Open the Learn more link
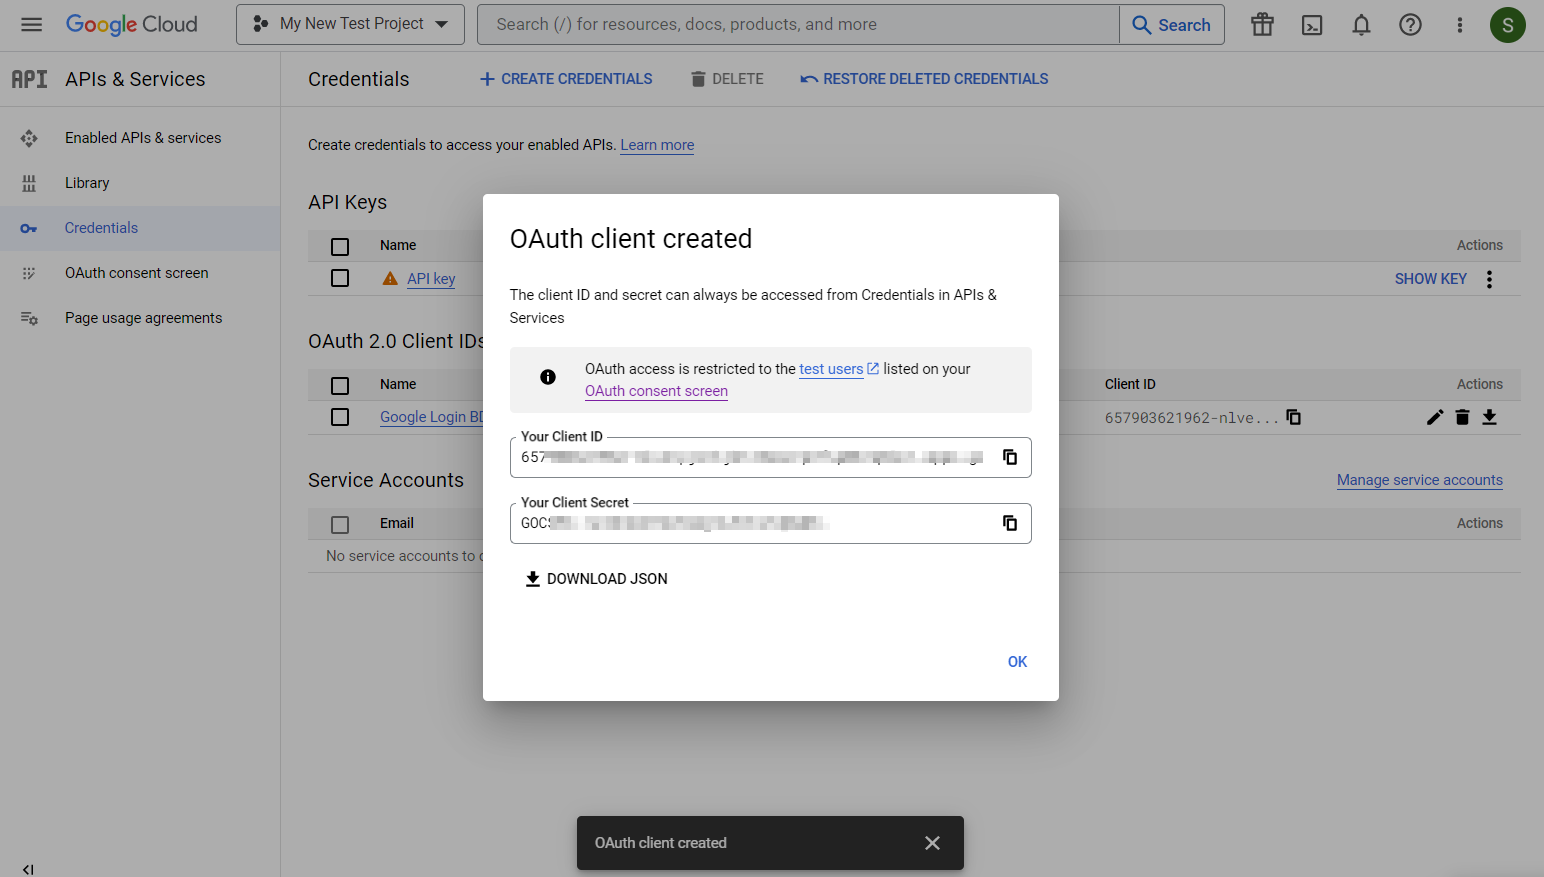1544x877 pixels. point(657,145)
